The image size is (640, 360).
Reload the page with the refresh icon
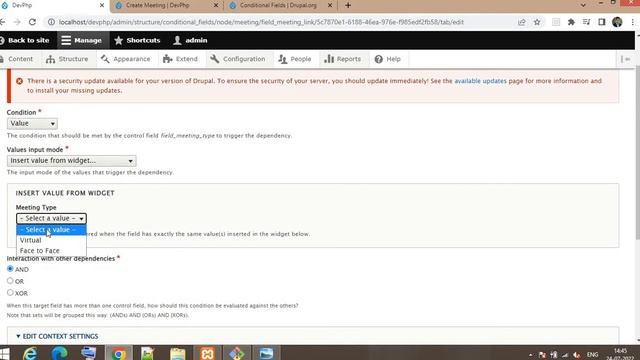pyautogui.click(x=32, y=22)
